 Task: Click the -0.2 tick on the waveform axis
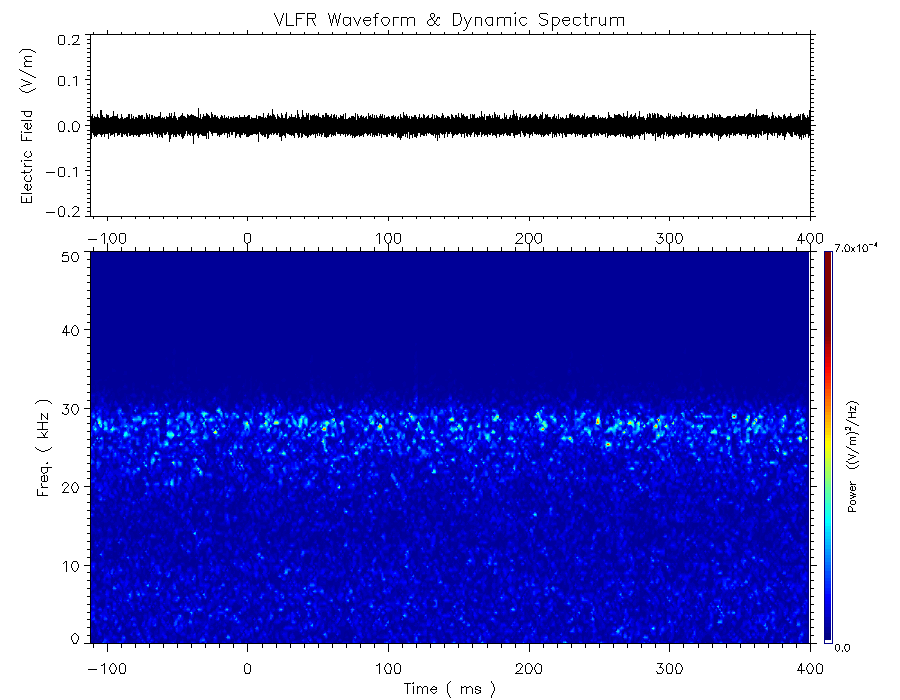tap(66, 211)
